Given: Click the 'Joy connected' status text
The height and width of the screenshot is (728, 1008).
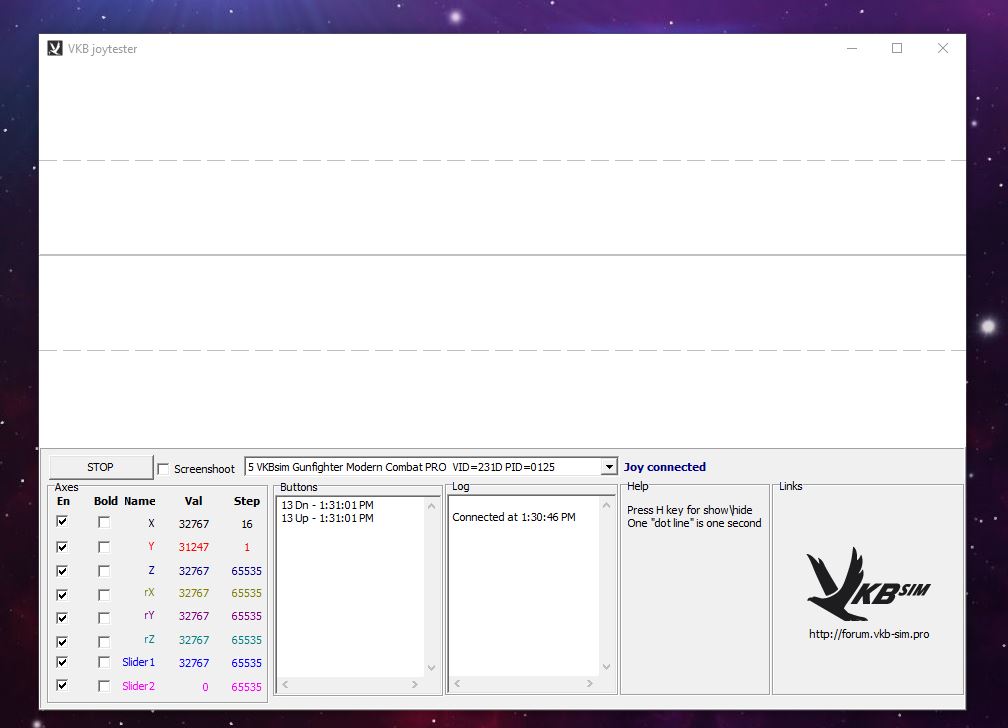Looking at the screenshot, I should coord(665,467).
